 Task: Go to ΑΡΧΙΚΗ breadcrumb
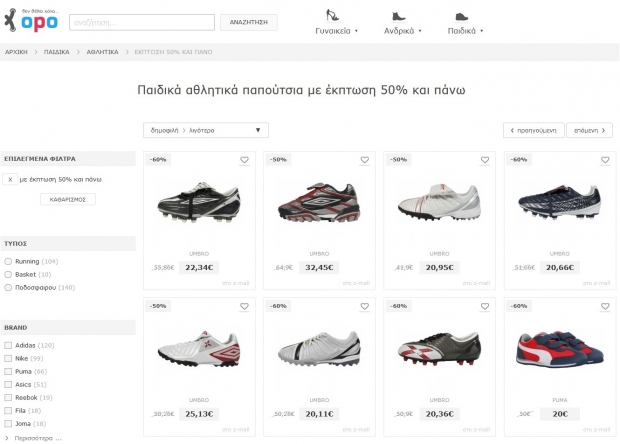(x=16, y=52)
